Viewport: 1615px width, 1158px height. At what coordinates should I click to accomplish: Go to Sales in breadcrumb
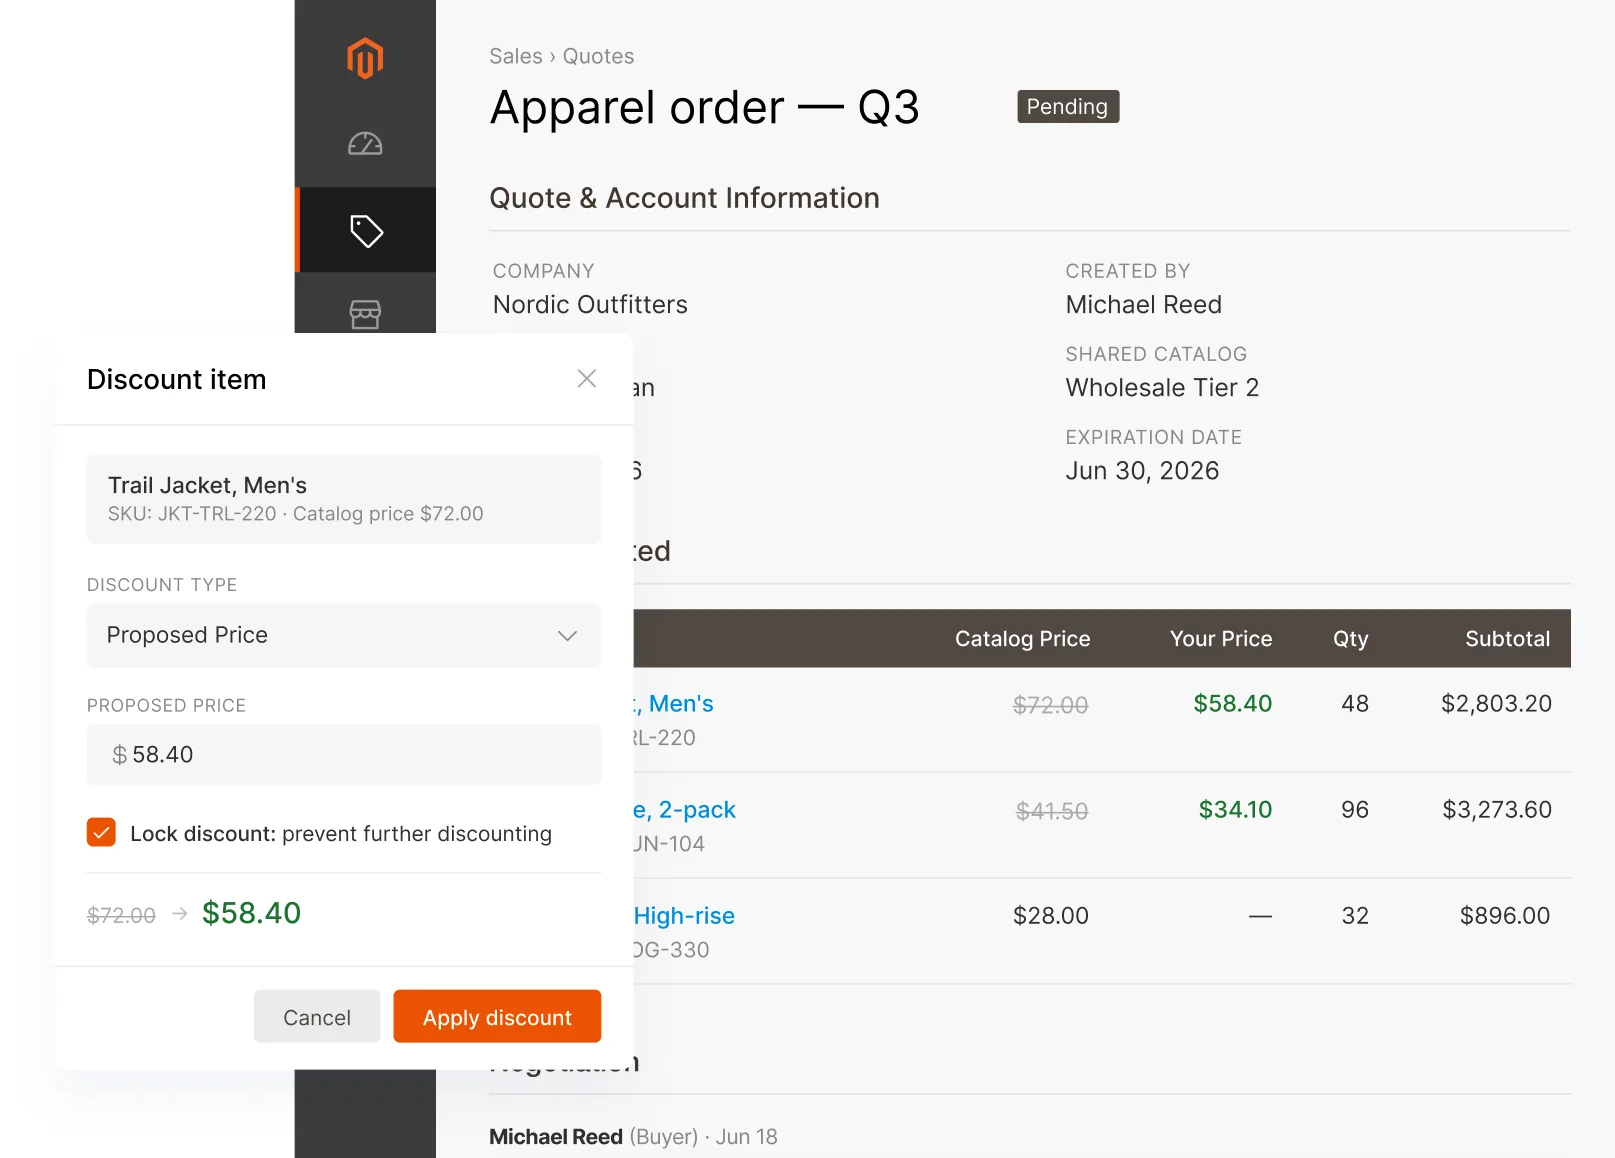pos(516,56)
